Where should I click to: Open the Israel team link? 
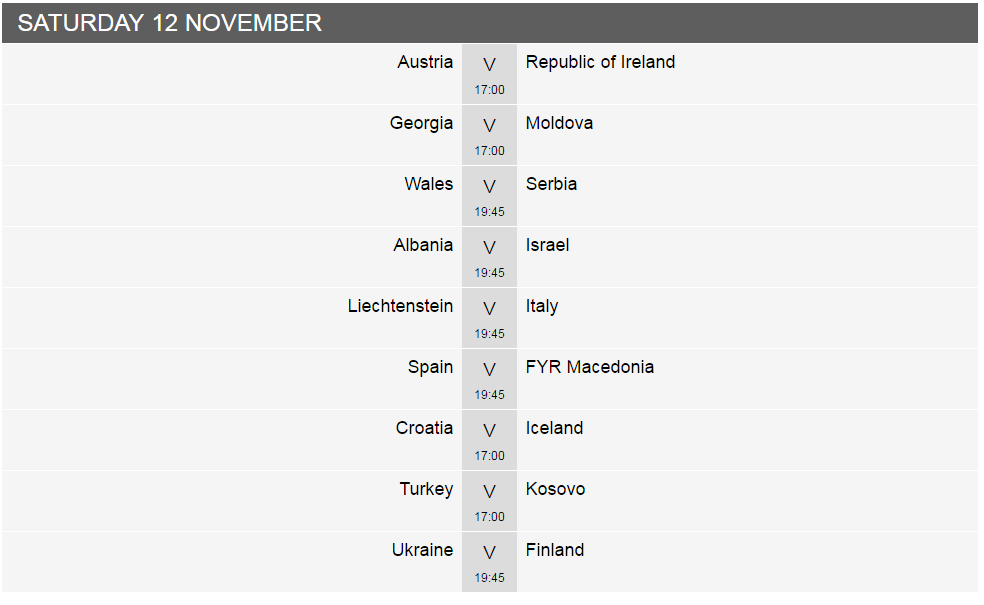[x=547, y=245]
